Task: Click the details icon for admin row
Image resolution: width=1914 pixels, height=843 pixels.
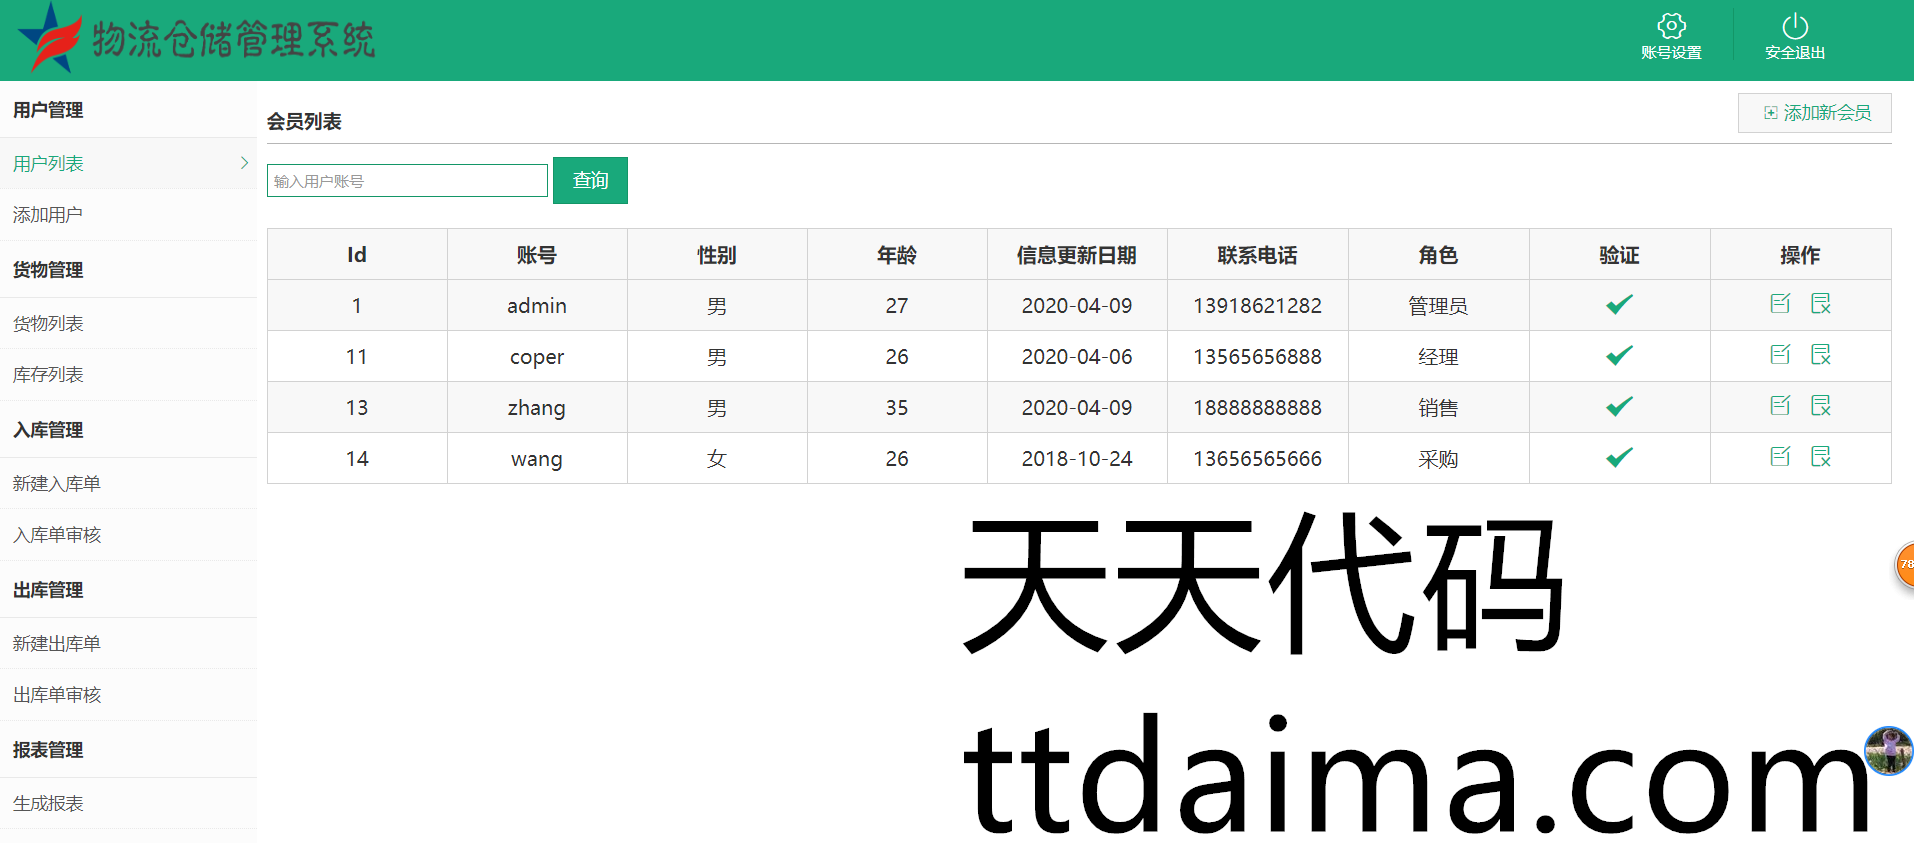Action: [x=1820, y=304]
